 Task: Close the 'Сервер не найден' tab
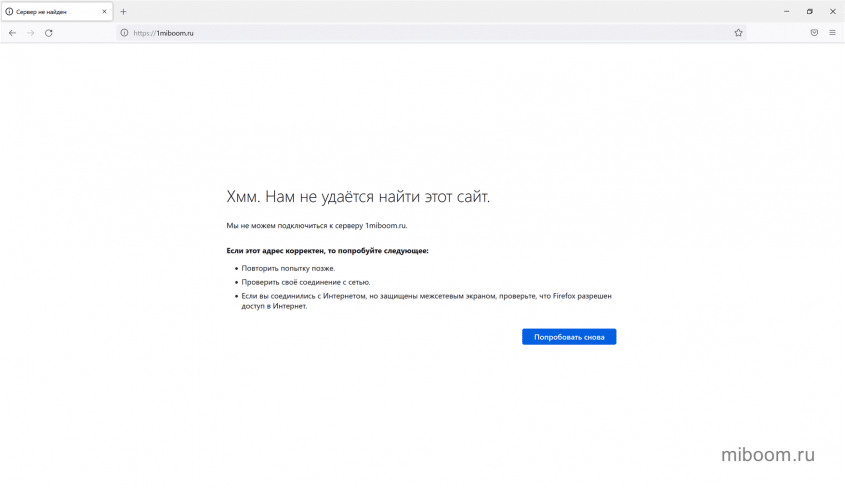tap(104, 11)
